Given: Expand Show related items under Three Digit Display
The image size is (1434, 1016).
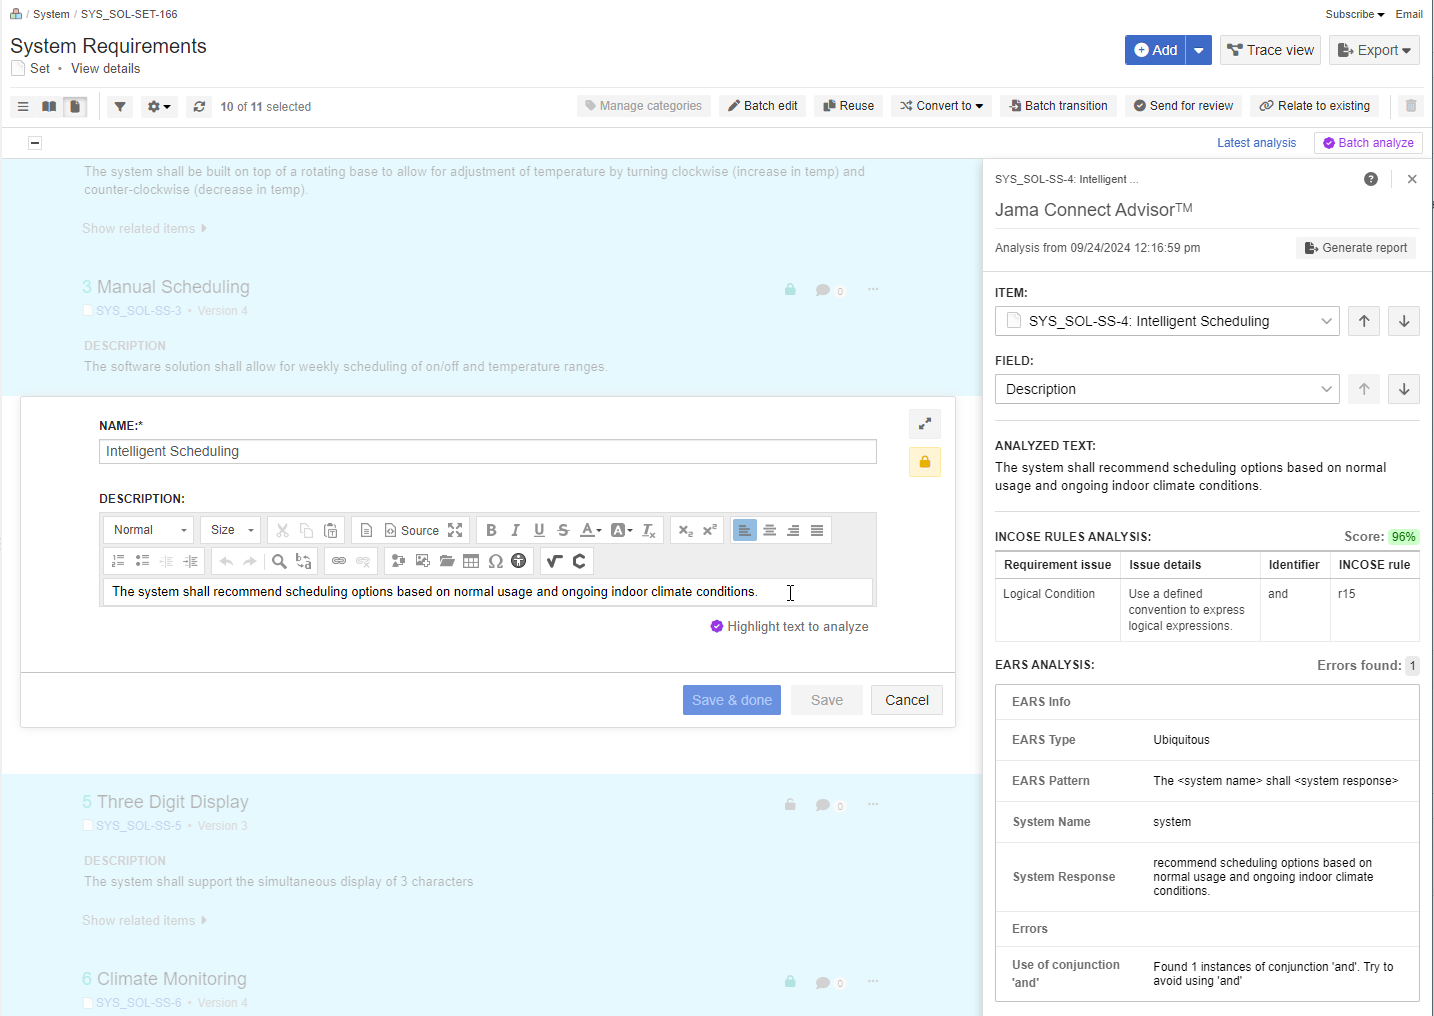Looking at the screenshot, I should (x=144, y=920).
